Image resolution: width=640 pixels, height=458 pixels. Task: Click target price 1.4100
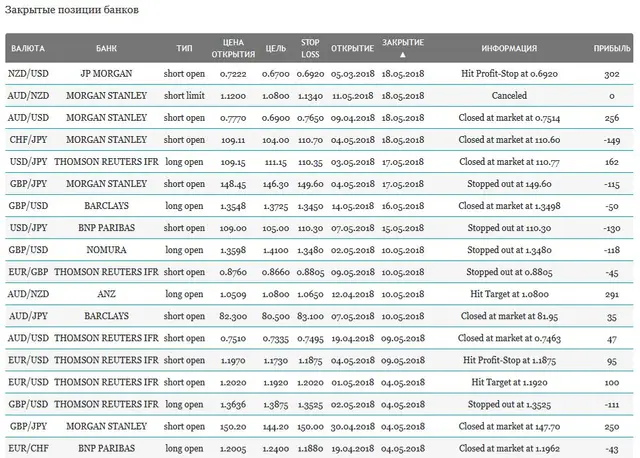pyautogui.click(x=276, y=250)
